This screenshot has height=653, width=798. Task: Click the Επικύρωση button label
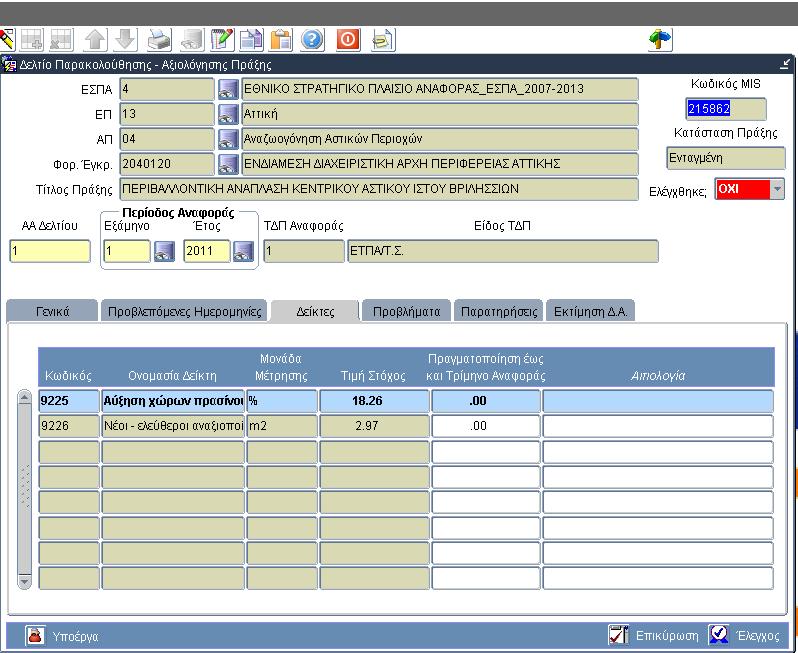click(x=667, y=636)
